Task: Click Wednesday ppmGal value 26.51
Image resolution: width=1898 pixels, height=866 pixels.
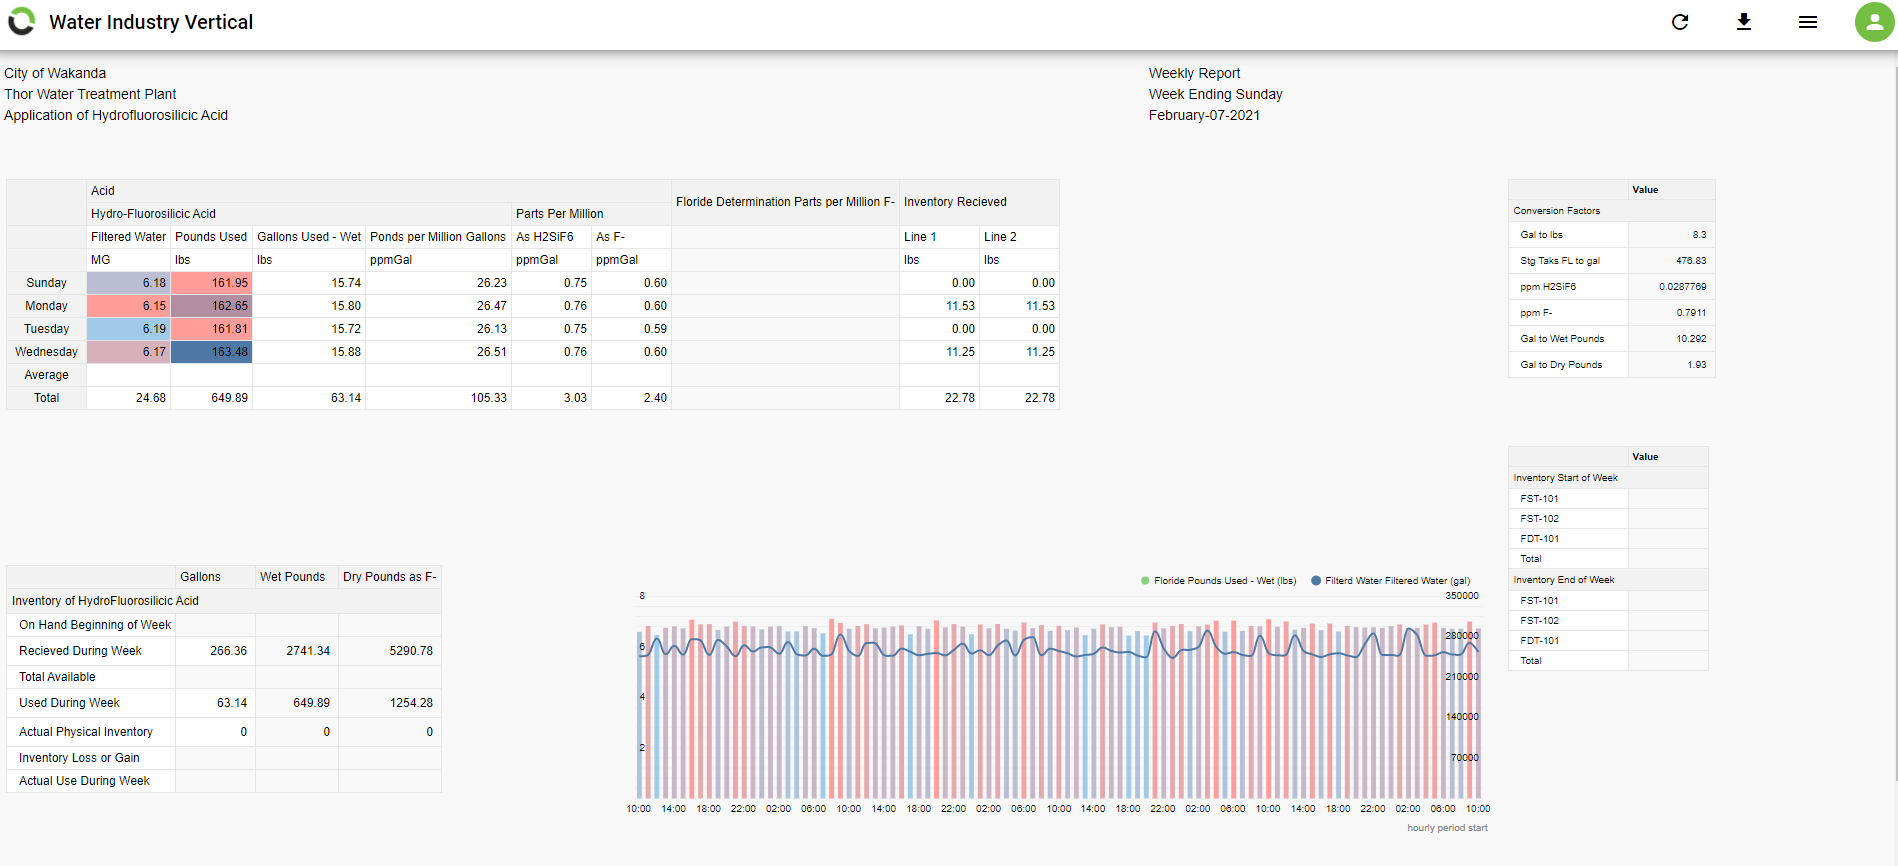Action: [x=438, y=352]
